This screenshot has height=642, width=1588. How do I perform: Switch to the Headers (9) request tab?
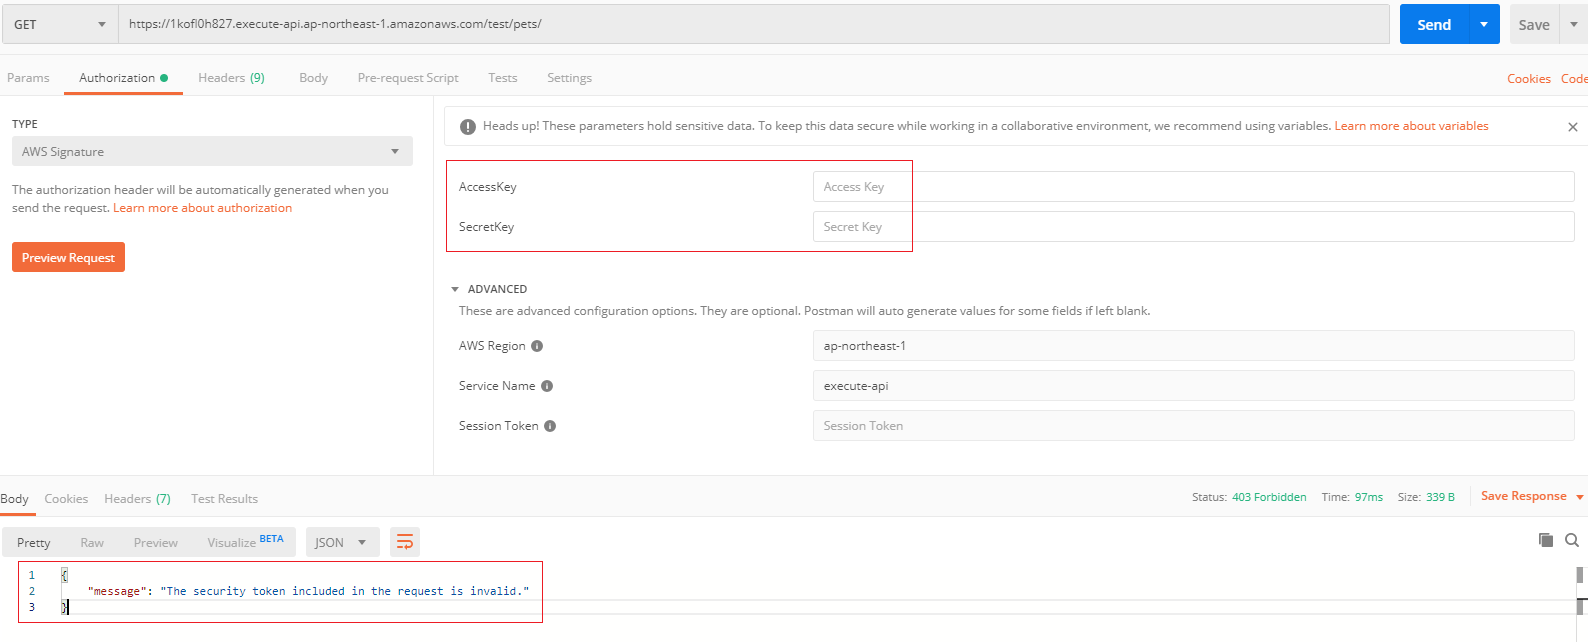pyautogui.click(x=231, y=78)
